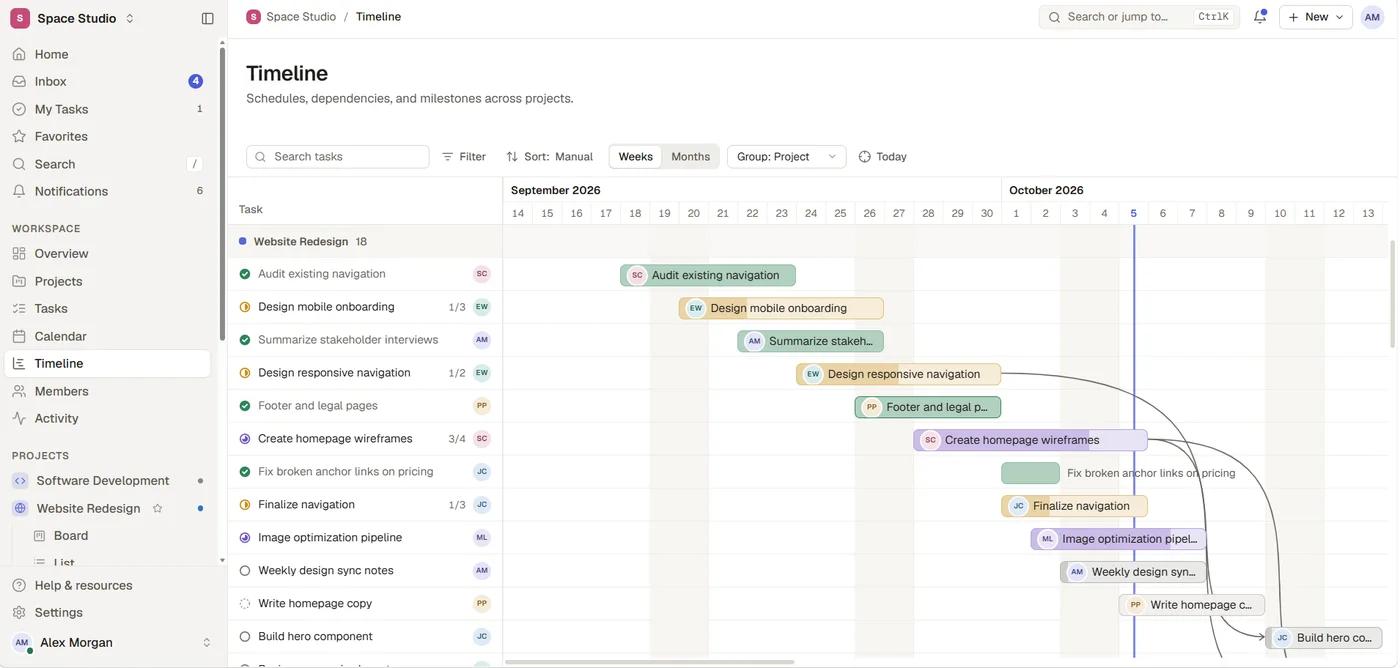Open the AM user avatar in top bar
Image resolution: width=1400 pixels, height=668 pixels.
[1372, 17]
